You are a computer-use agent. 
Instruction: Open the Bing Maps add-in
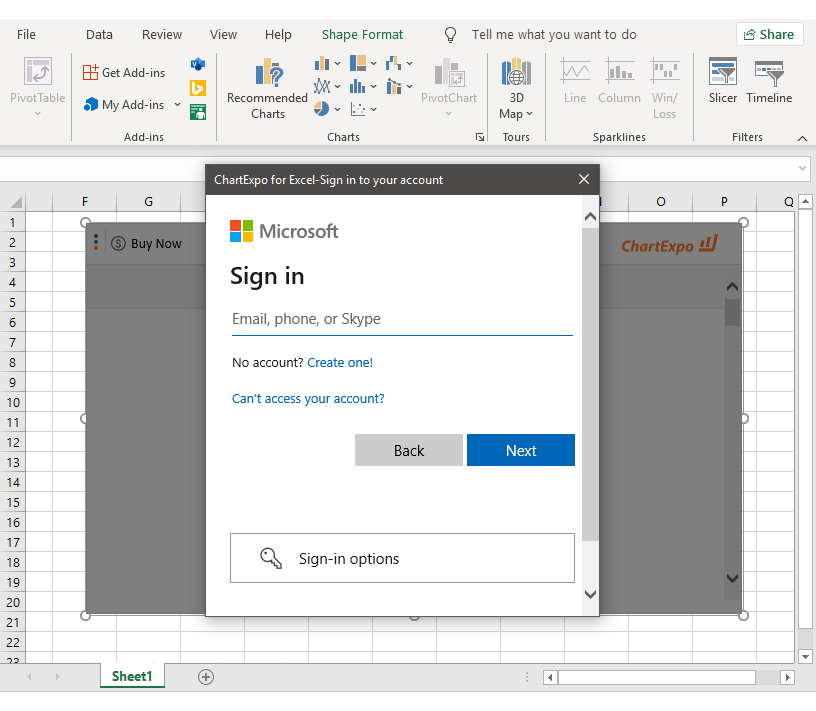pyautogui.click(x=198, y=88)
